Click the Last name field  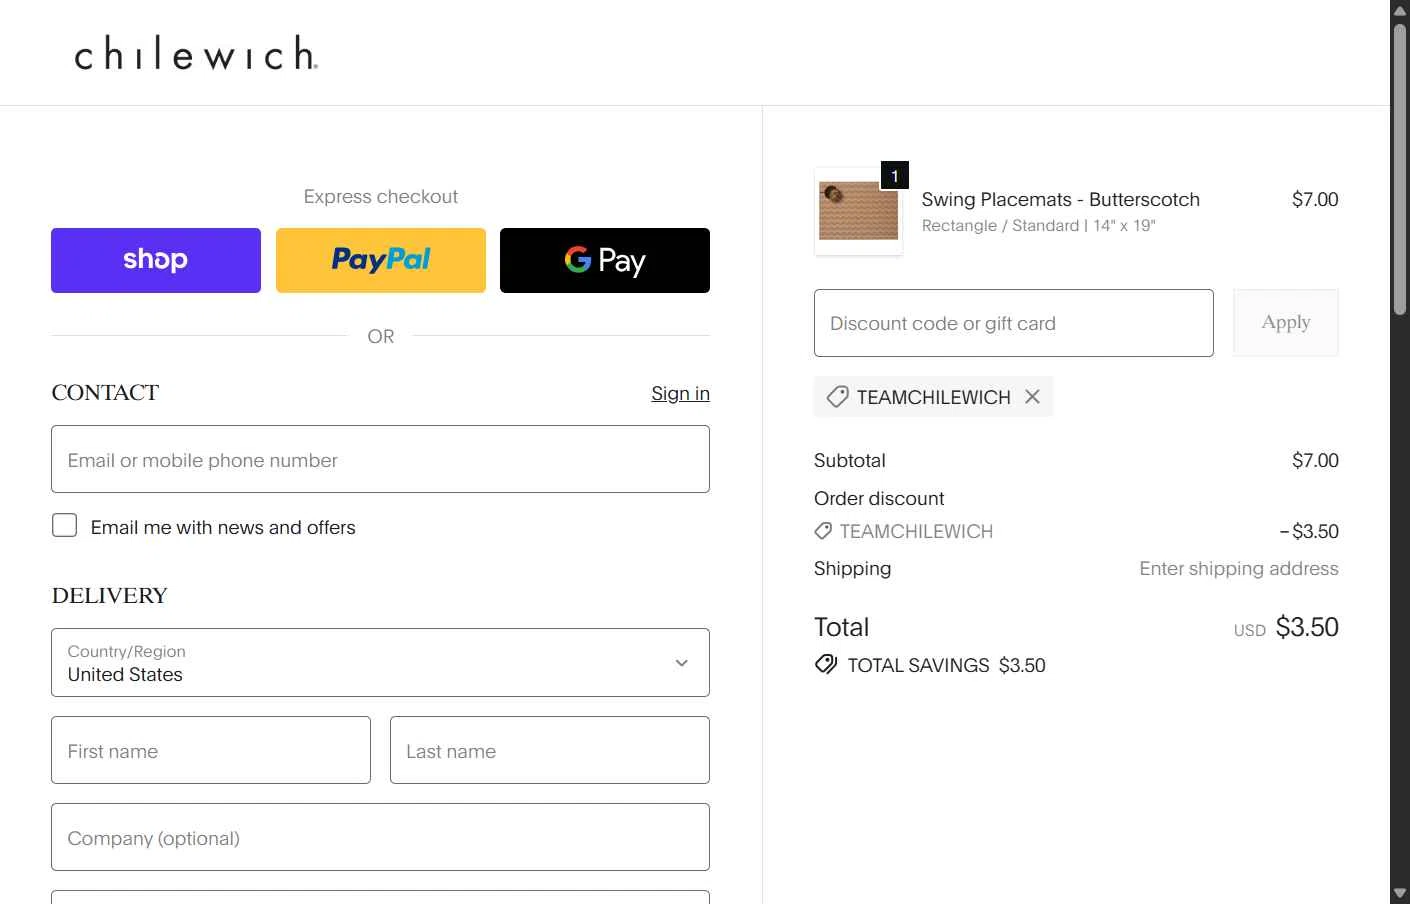pyautogui.click(x=550, y=750)
